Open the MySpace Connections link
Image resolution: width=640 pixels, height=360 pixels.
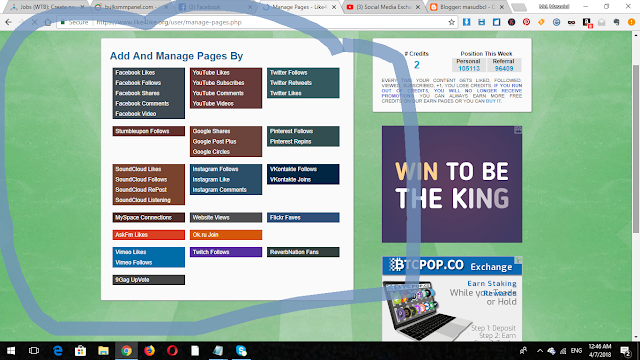[143, 218]
